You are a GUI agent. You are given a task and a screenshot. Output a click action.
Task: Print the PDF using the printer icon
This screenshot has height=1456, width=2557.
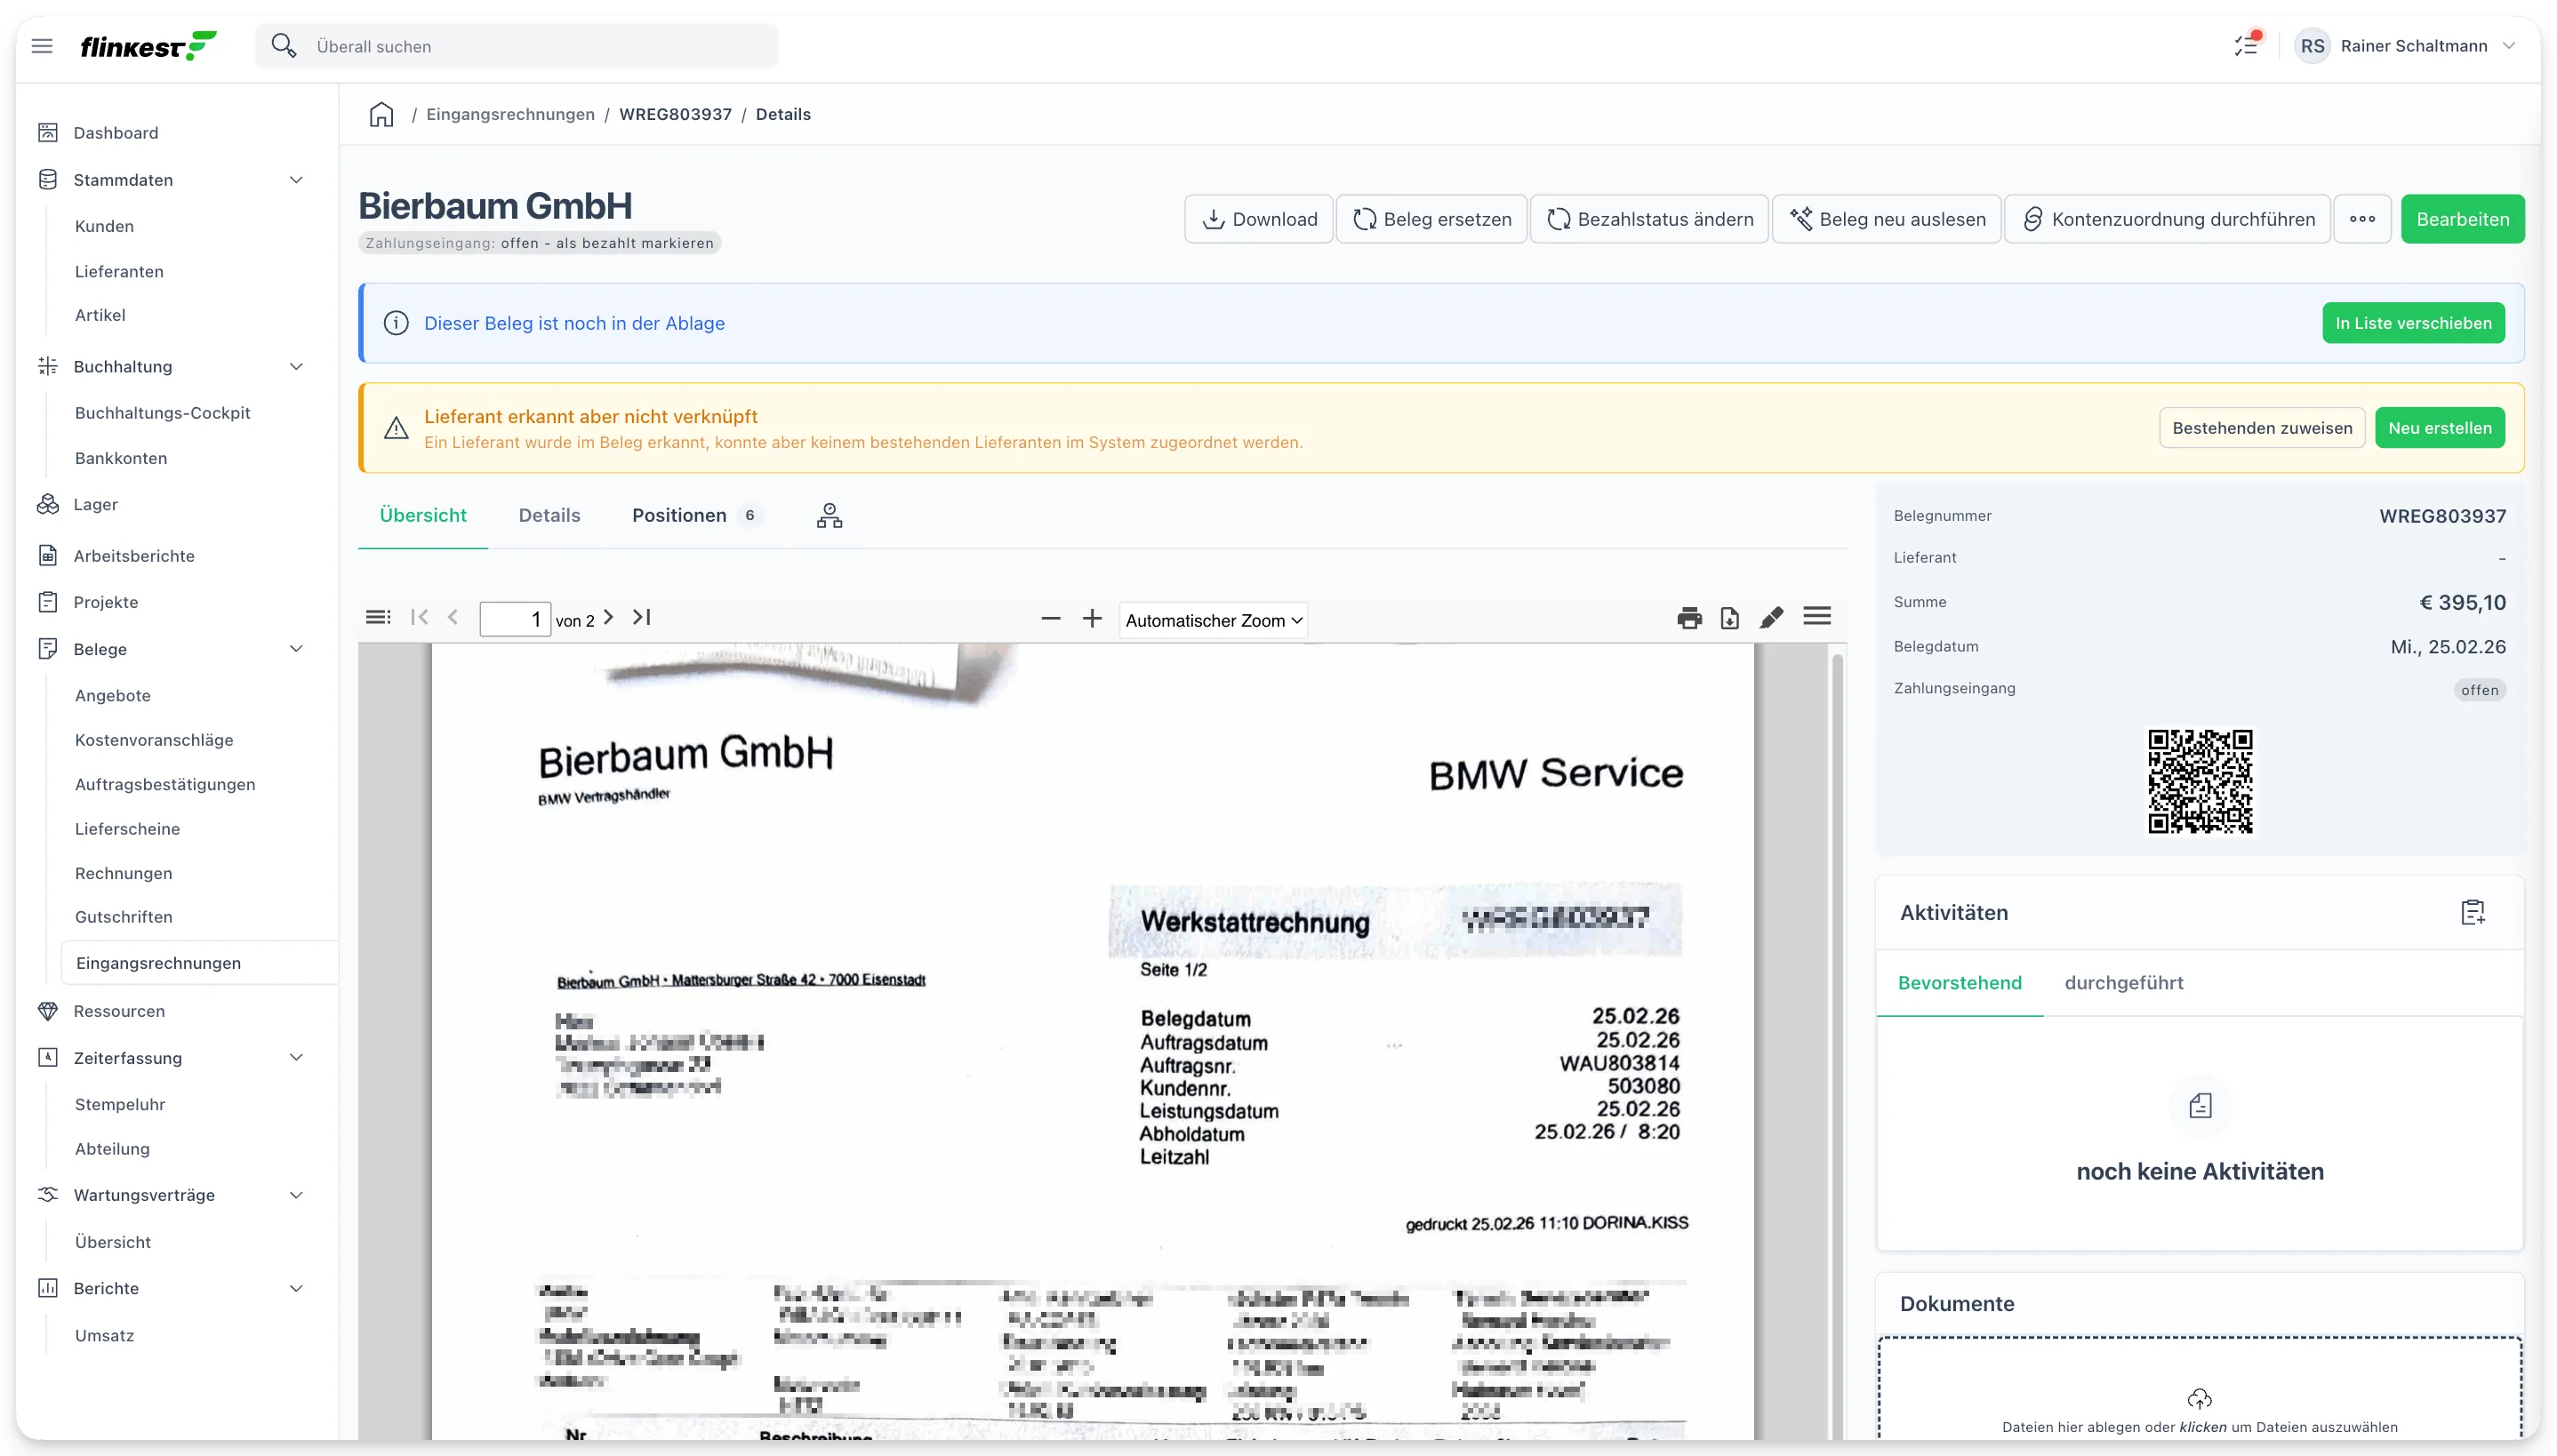point(1689,618)
